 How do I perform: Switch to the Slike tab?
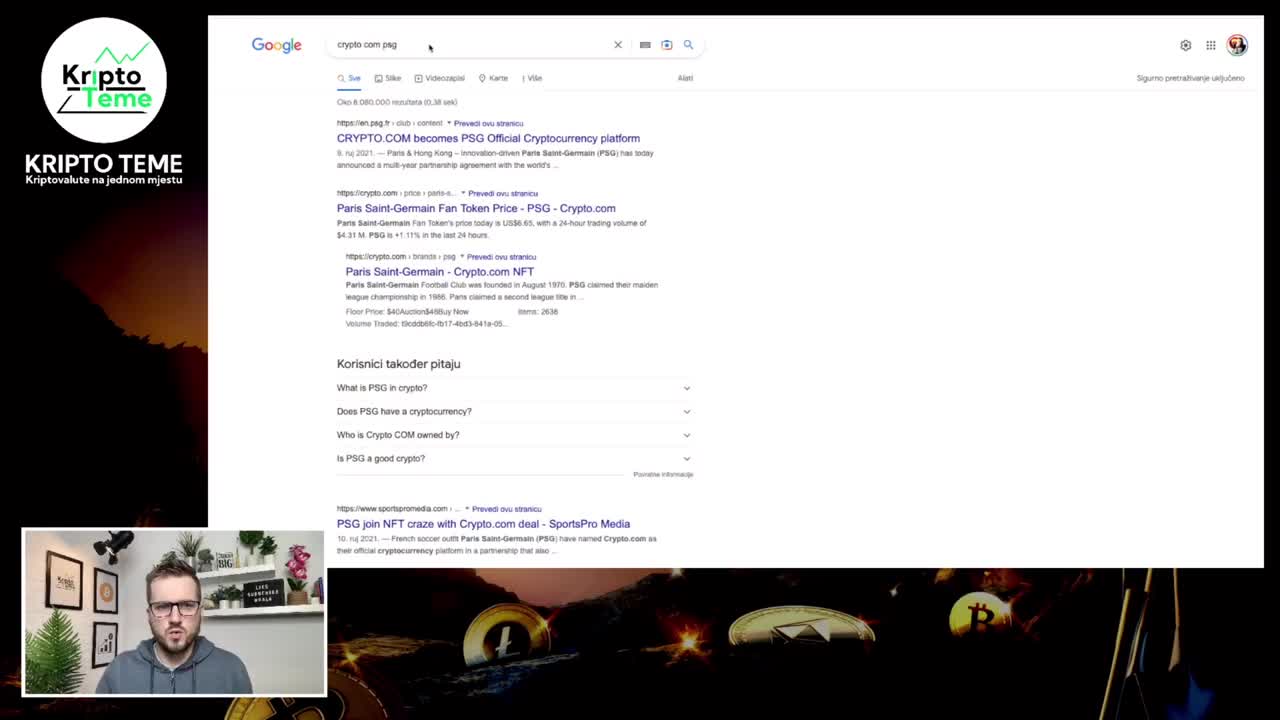click(388, 78)
